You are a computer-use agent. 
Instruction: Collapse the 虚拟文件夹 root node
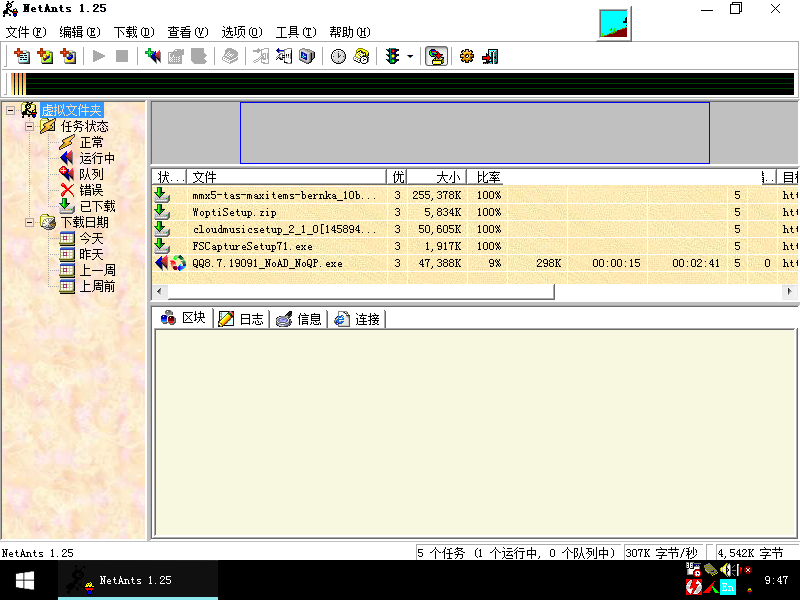tap(10, 110)
